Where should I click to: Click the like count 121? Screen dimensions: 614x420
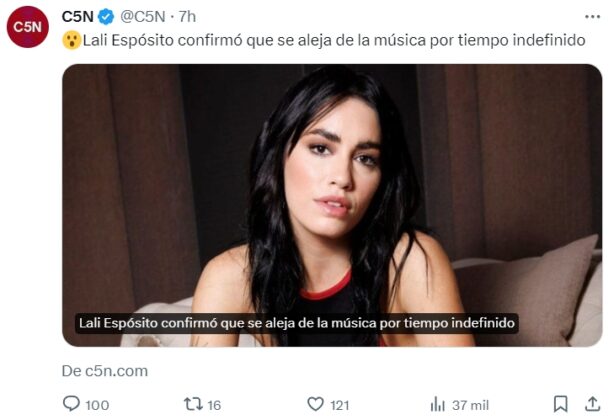(x=340, y=405)
